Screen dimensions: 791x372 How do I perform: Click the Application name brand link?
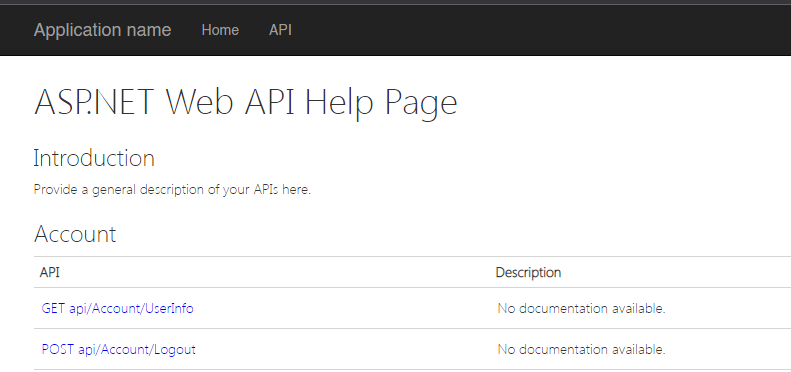coord(102,30)
